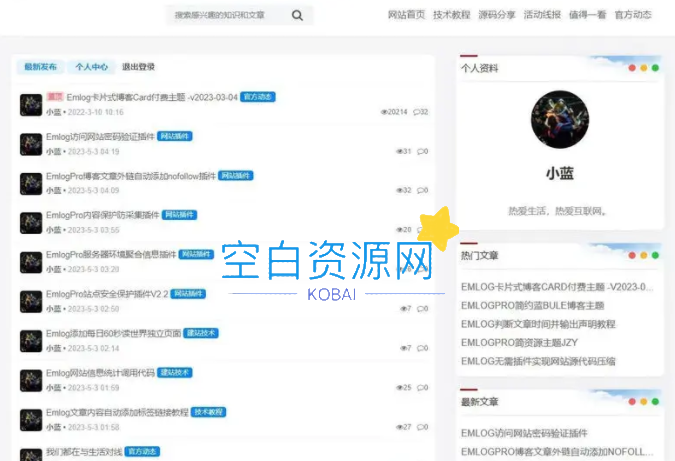Click the comment icon on 60秒读世界 row
The height and width of the screenshot is (461, 675).
[420, 348]
